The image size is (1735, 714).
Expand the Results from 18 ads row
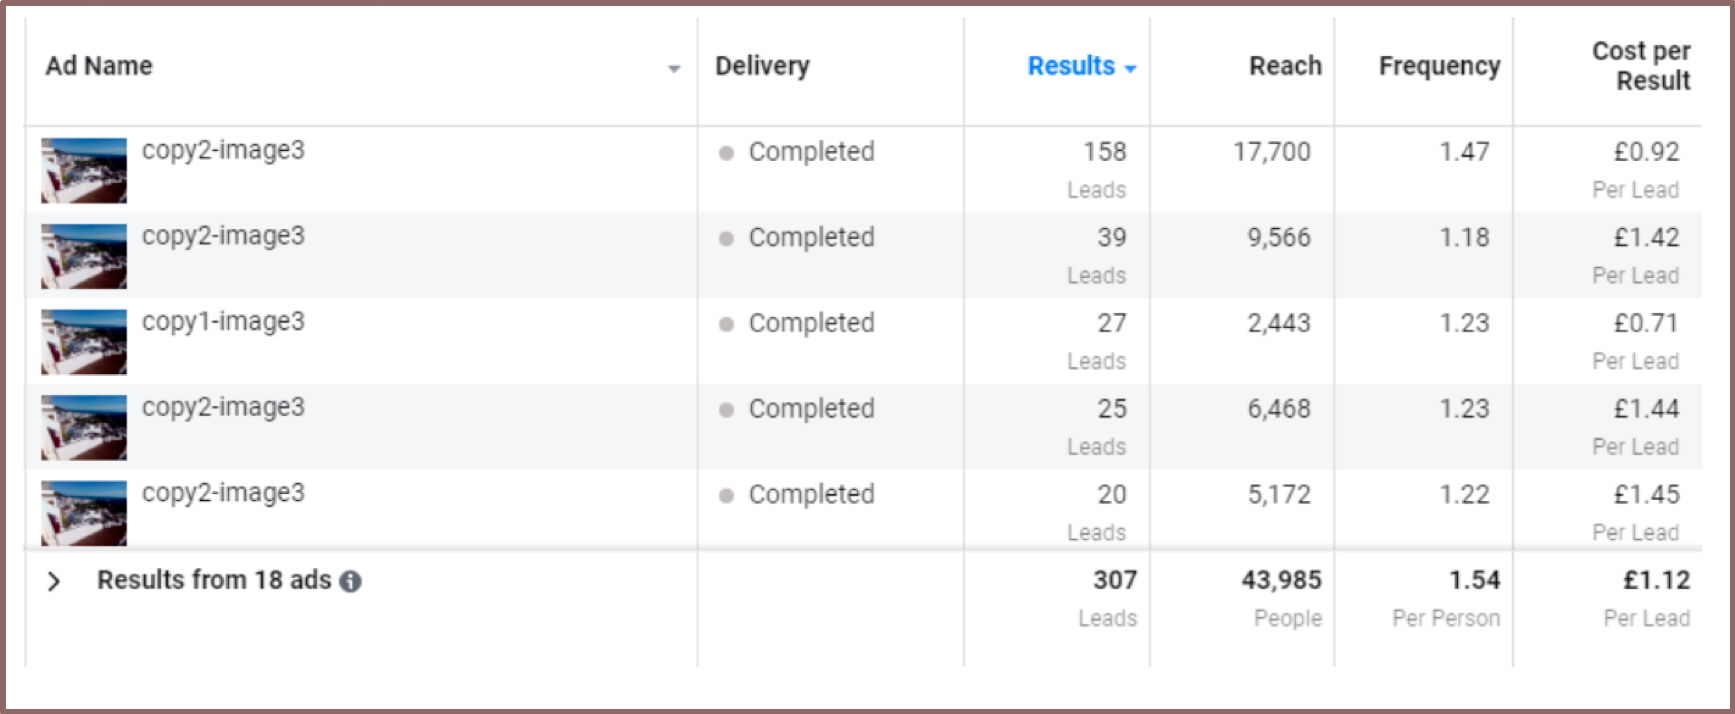tap(54, 581)
